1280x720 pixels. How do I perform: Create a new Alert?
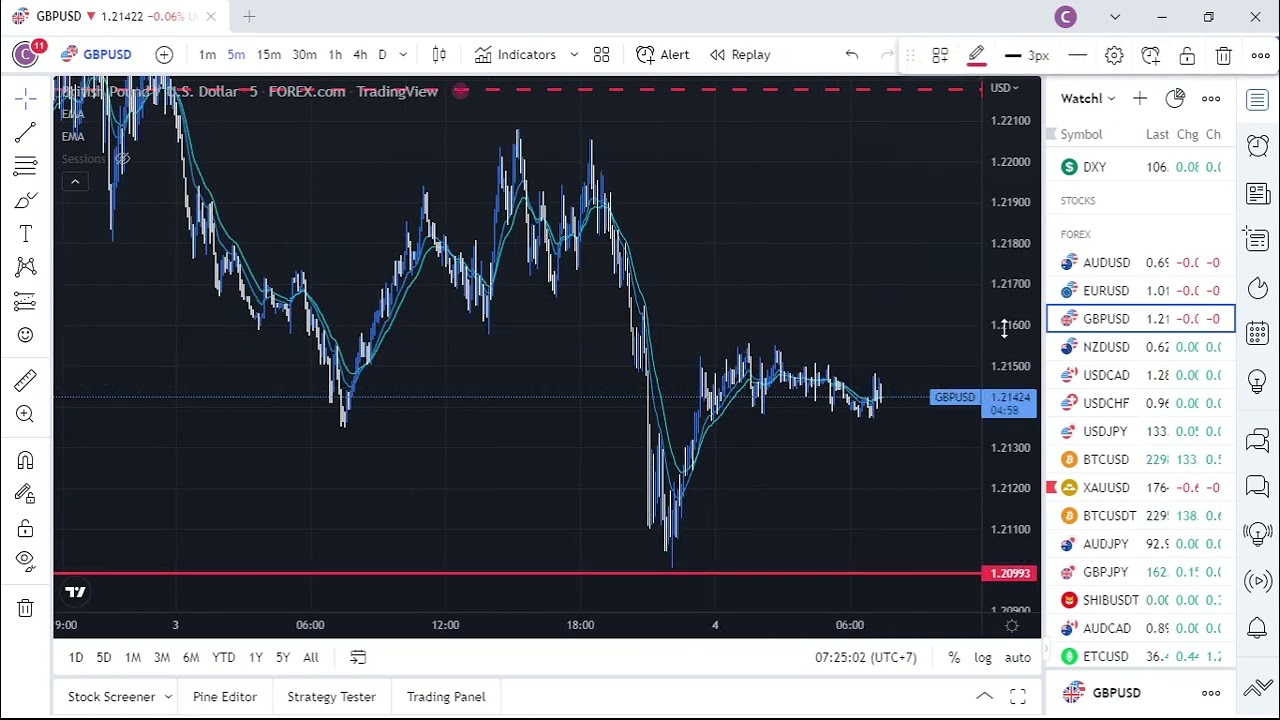[663, 55]
